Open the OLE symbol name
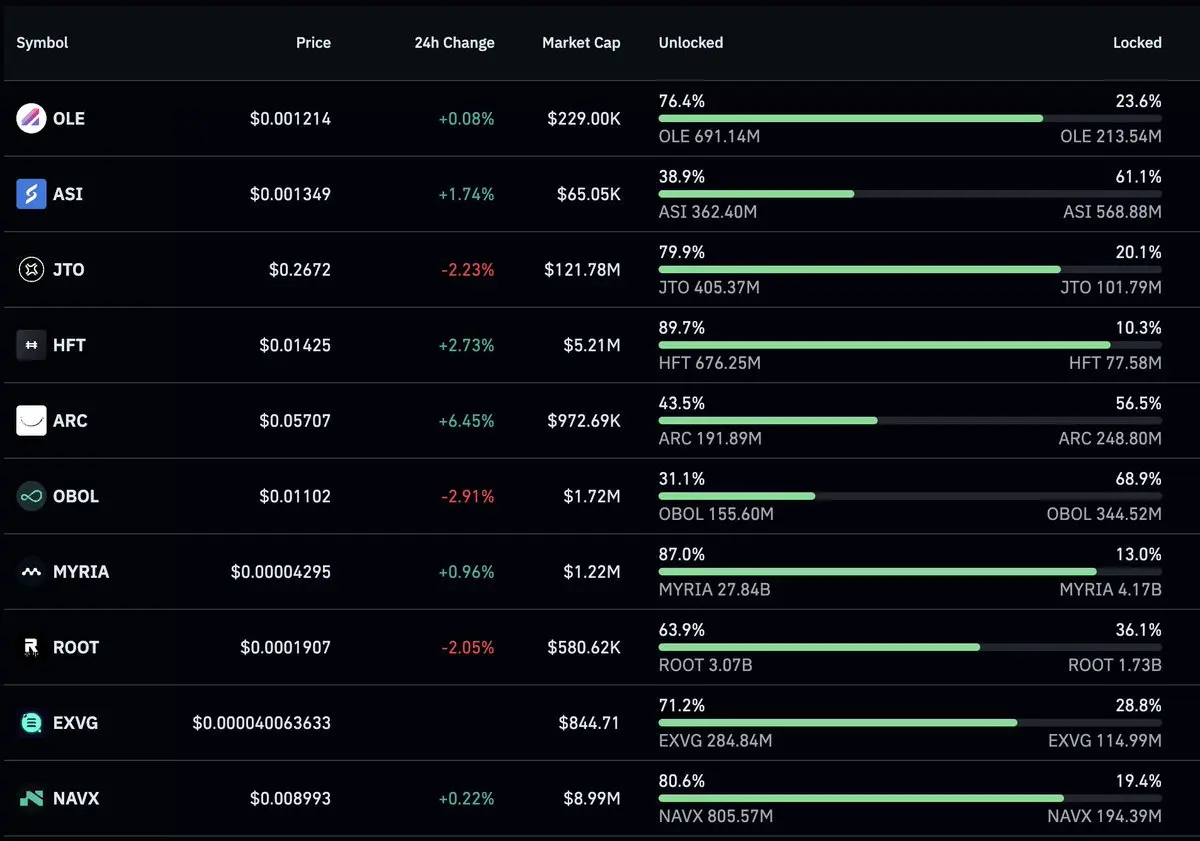 pyautogui.click(x=69, y=118)
